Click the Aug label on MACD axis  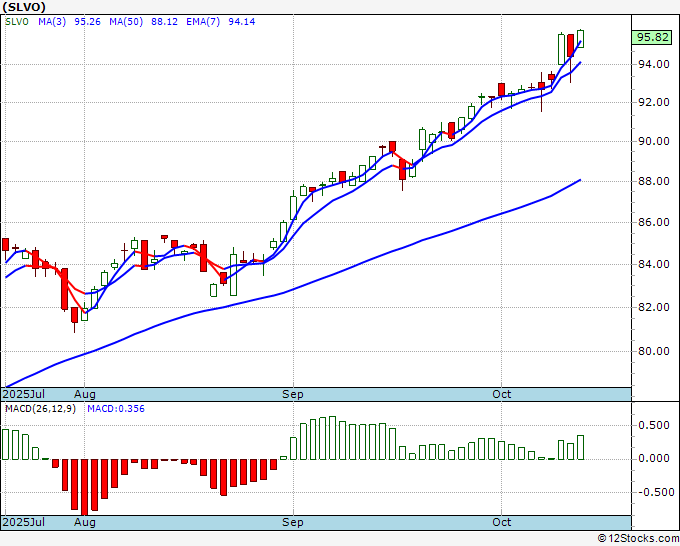pyautogui.click(x=85, y=522)
